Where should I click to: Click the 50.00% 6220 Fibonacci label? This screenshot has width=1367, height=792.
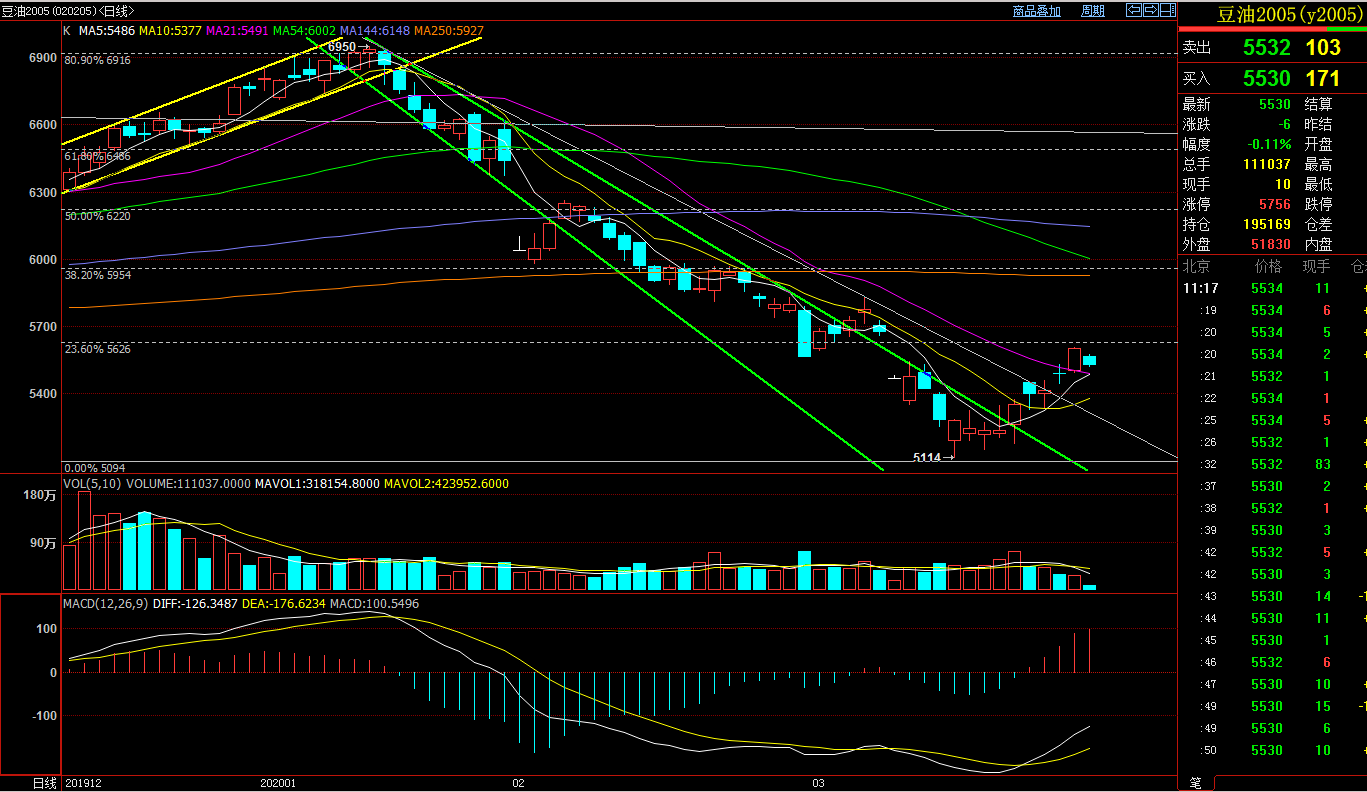[97, 216]
